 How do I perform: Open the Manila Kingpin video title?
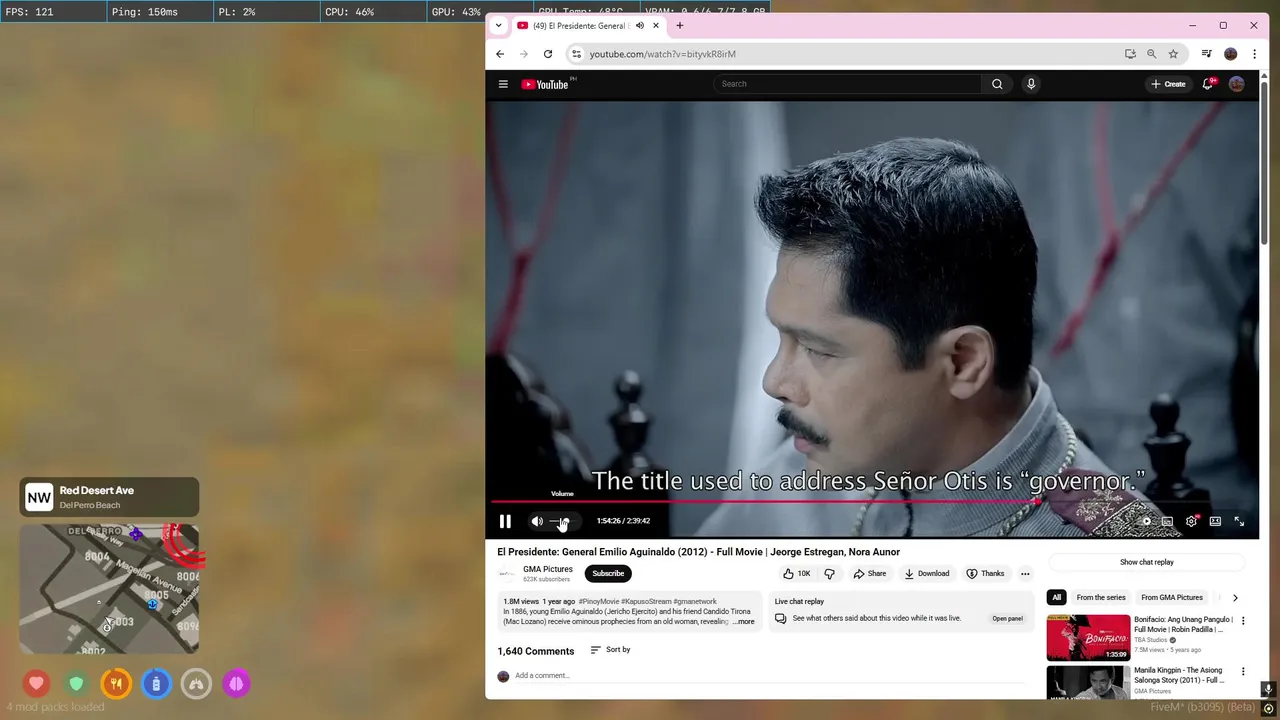[x=1179, y=676]
